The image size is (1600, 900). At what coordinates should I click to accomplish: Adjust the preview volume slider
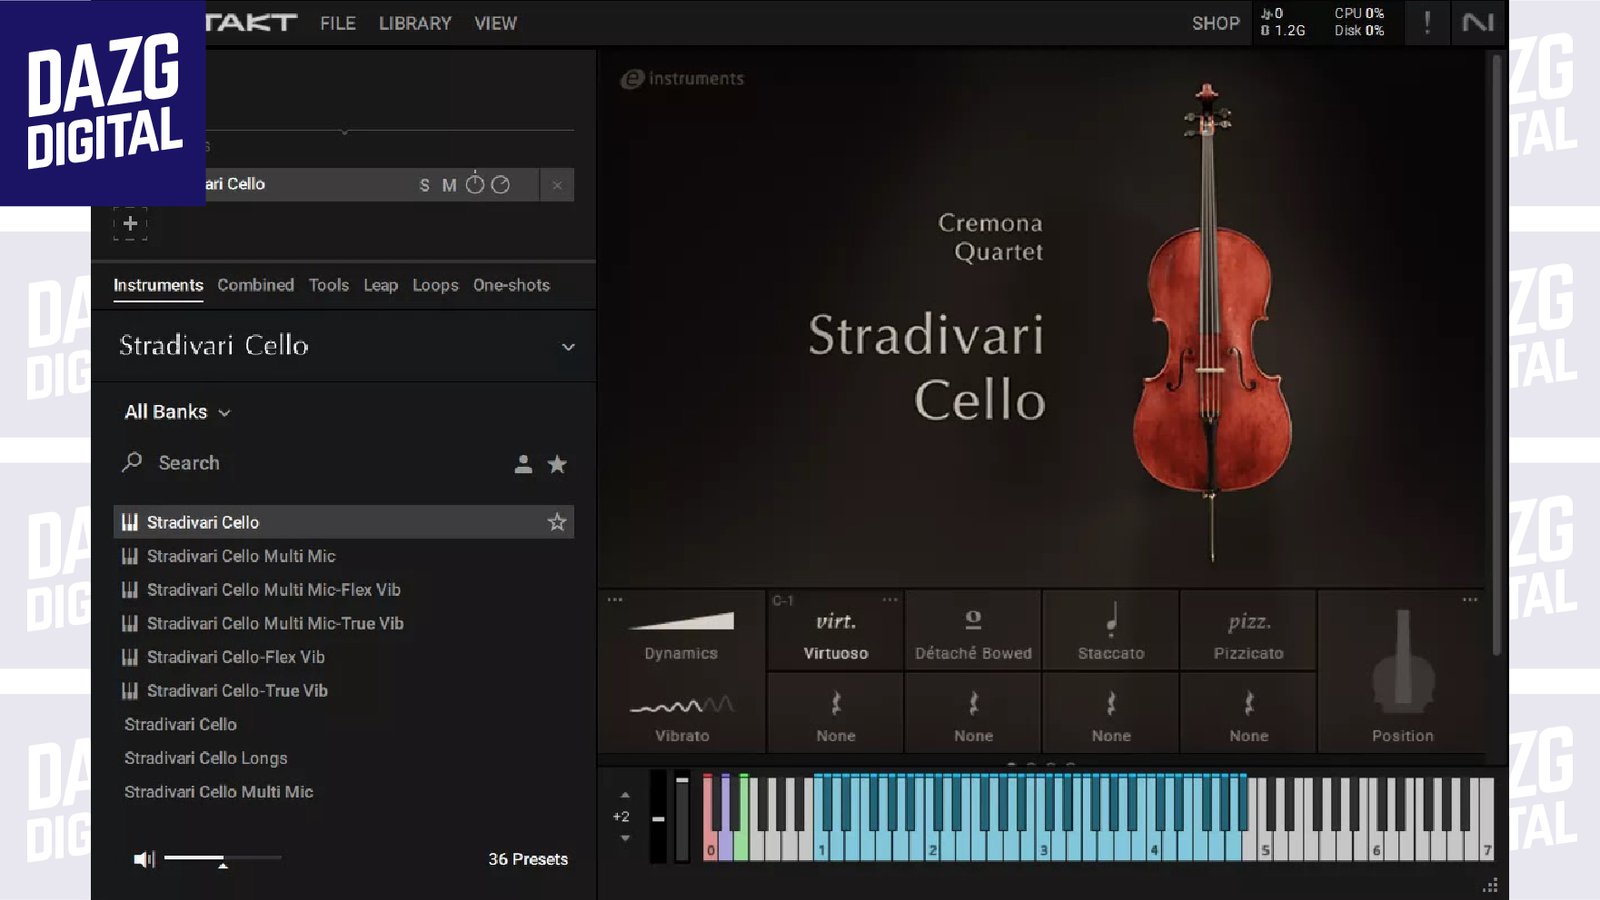click(x=222, y=858)
